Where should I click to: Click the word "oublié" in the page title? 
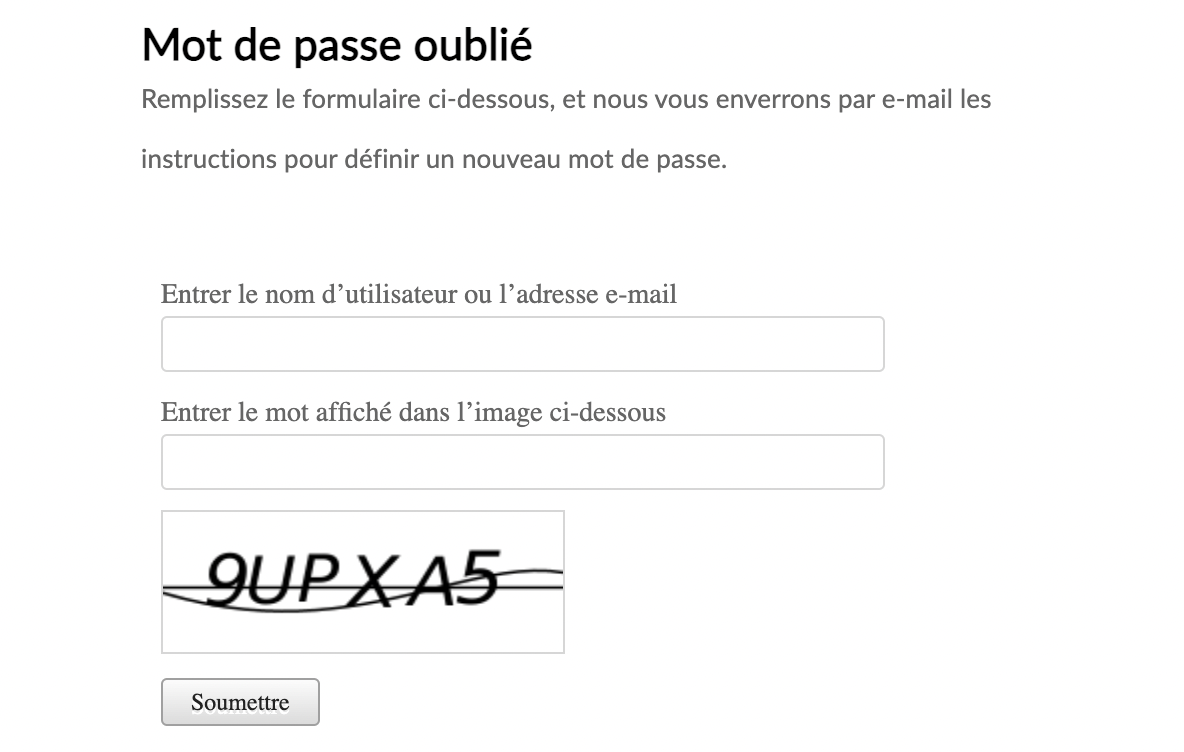pos(473,45)
